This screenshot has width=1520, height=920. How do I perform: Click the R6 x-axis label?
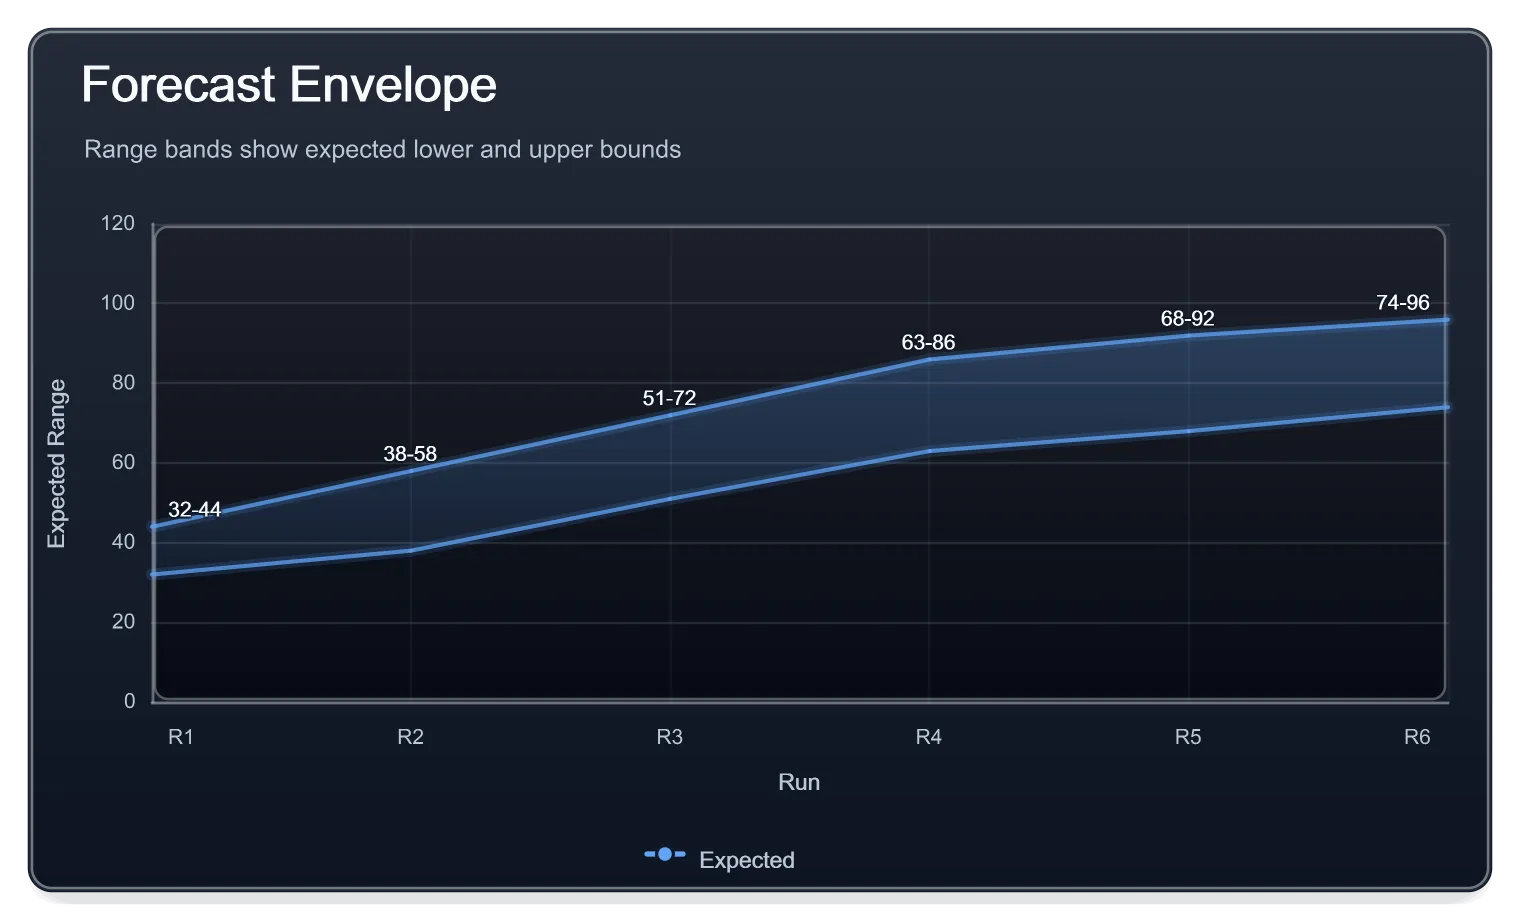coord(1417,737)
